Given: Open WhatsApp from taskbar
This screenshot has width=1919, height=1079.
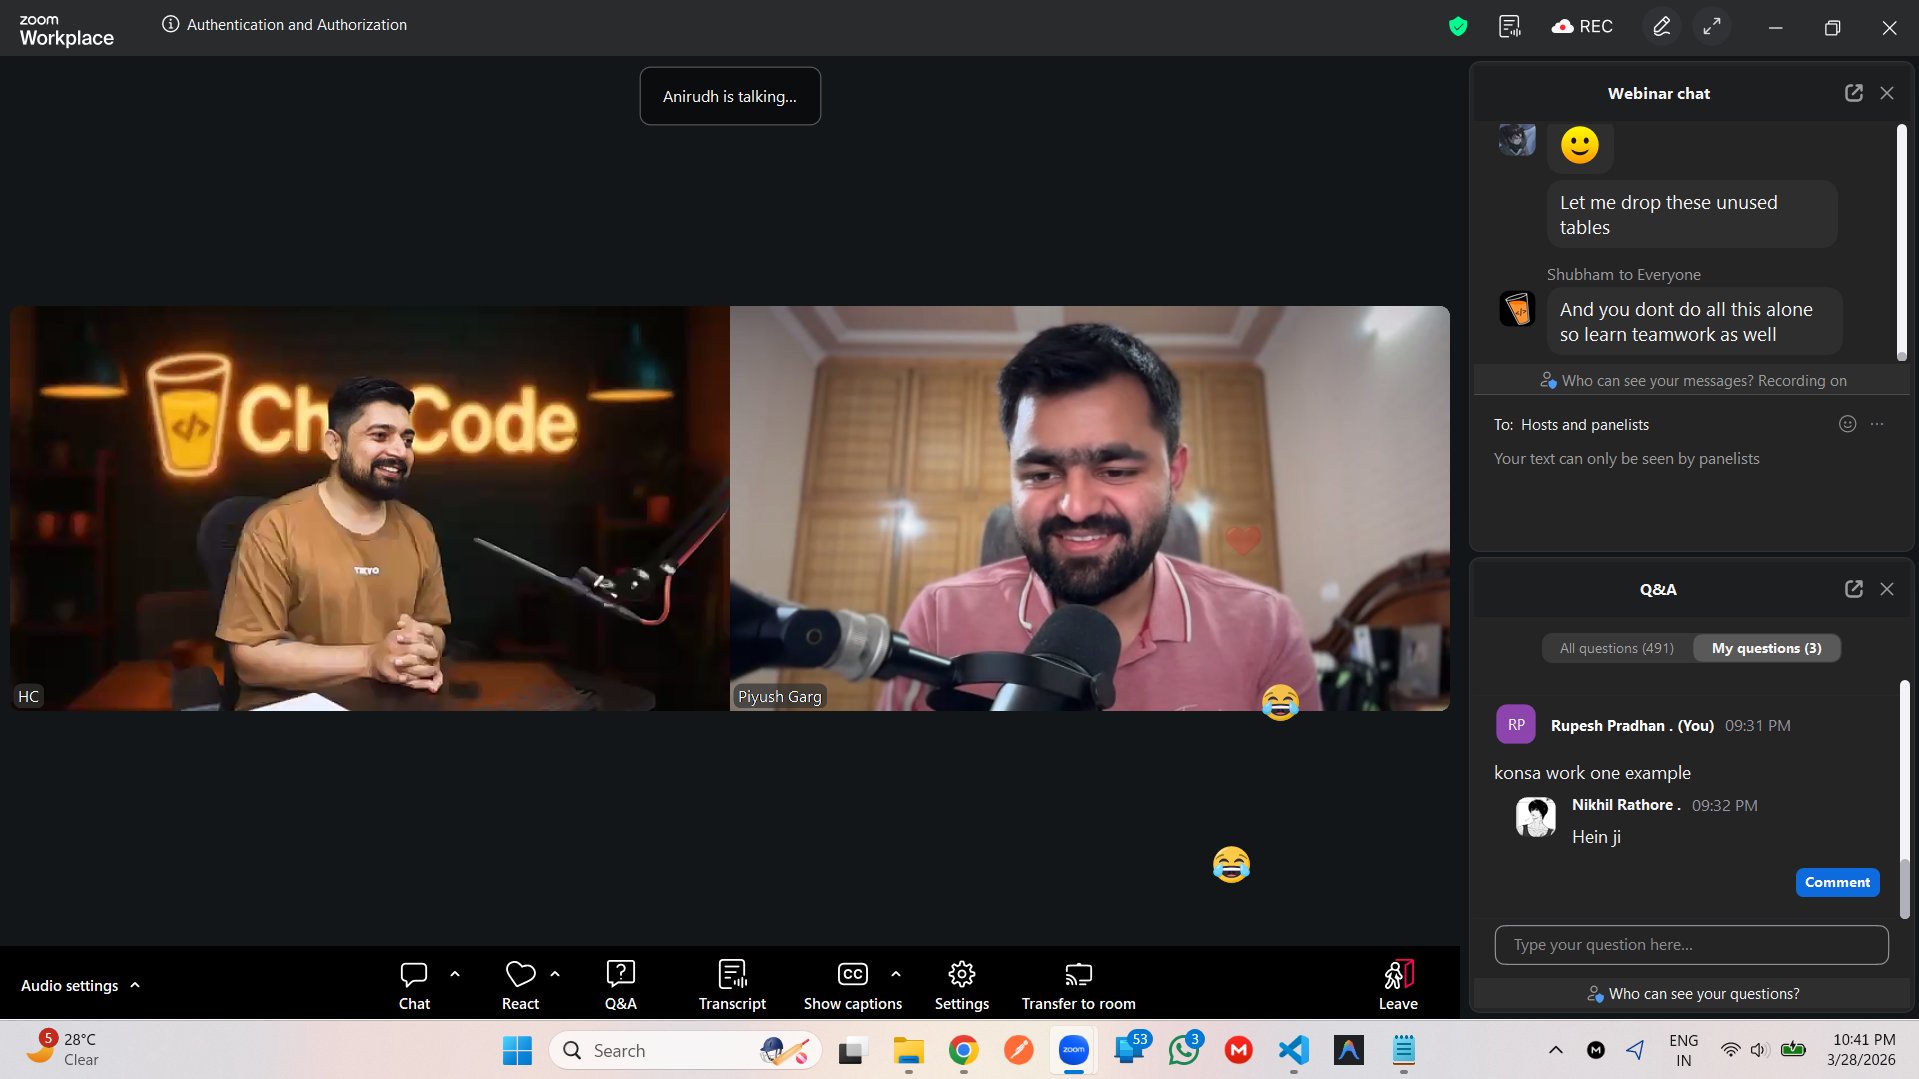Looking at the screenshot, I should coord(1184,1050).
